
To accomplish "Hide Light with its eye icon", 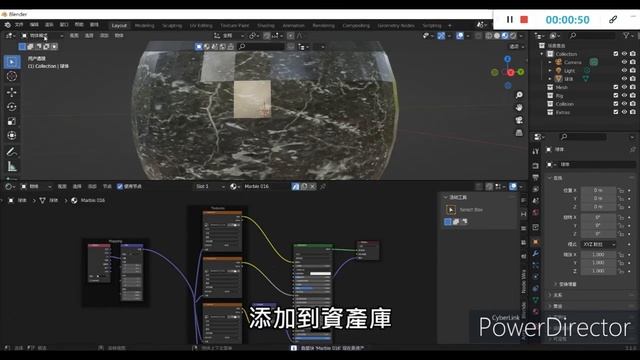I will click(624, 71).
